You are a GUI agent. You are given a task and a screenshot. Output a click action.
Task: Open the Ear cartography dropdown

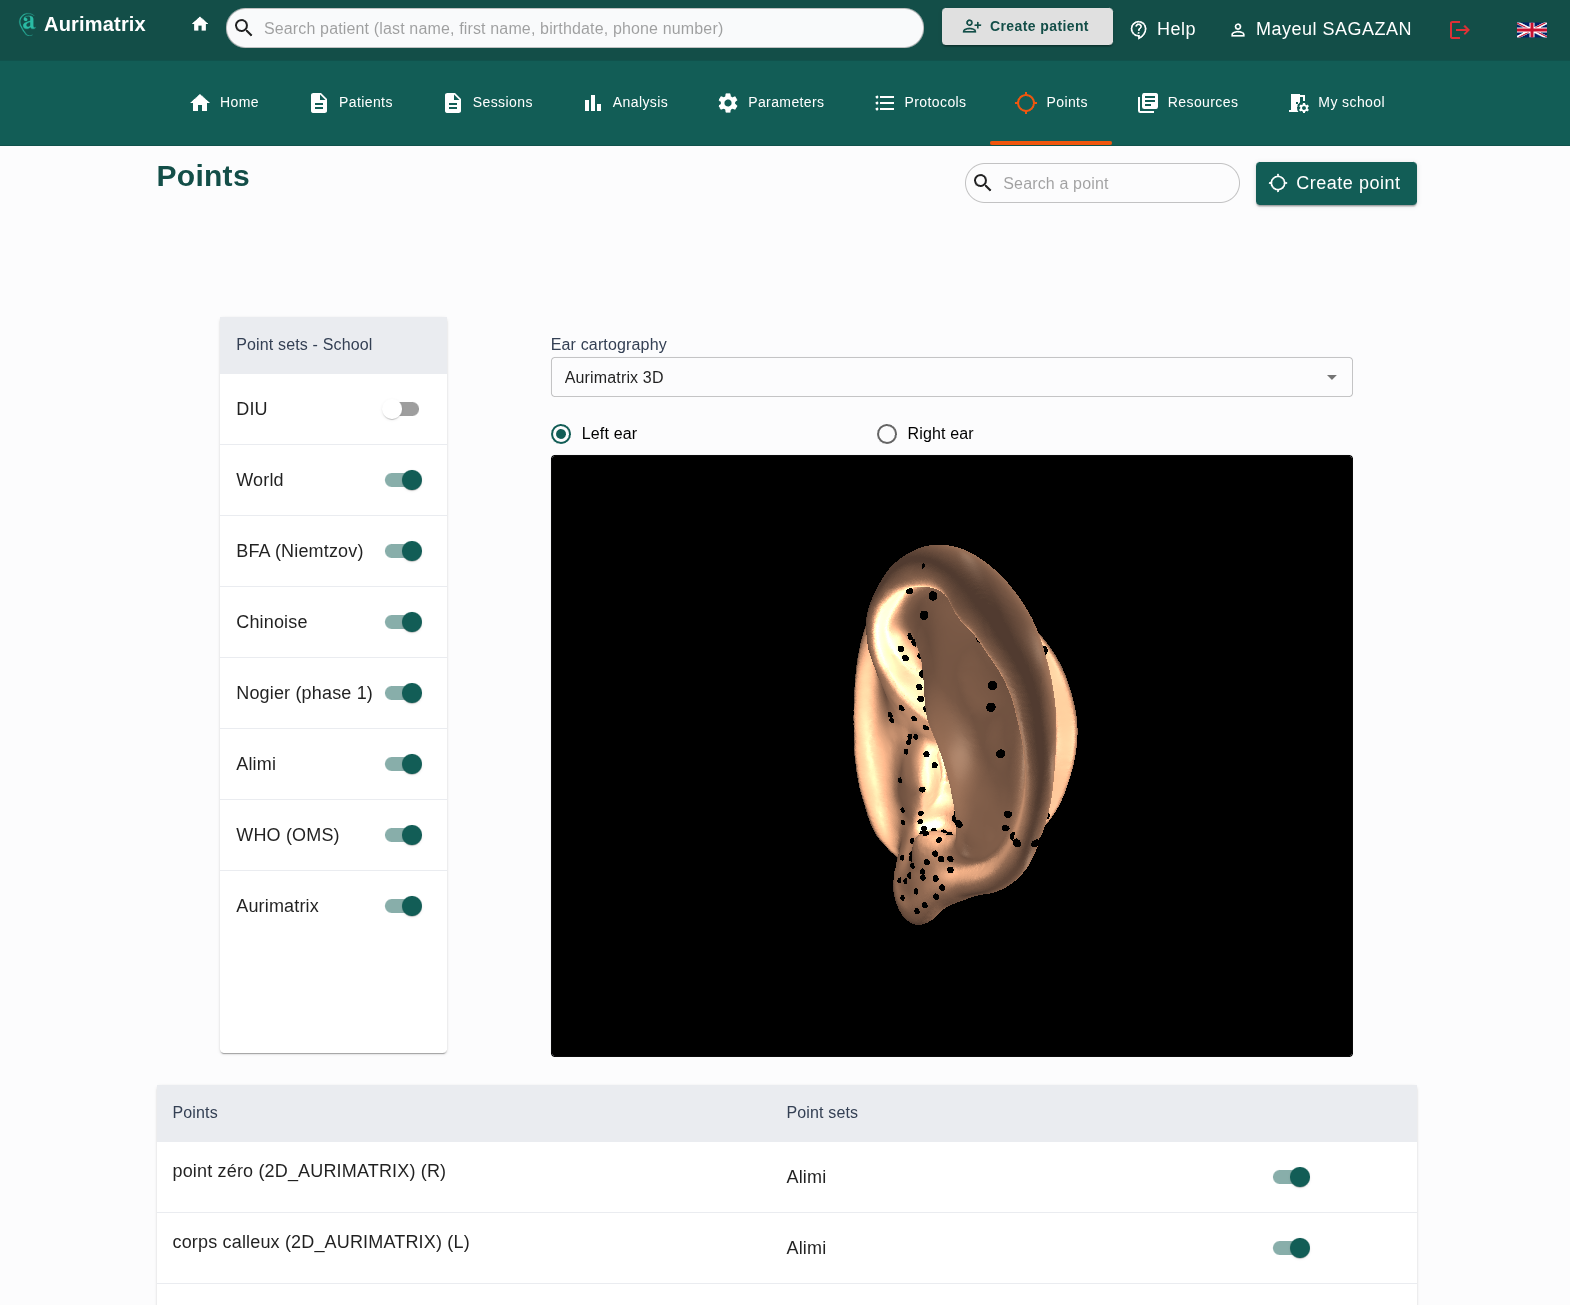tap(951, 377)
